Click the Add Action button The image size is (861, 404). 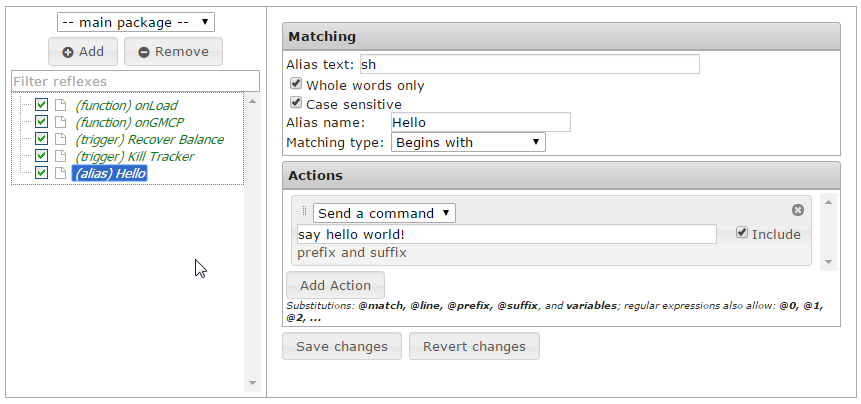point(335,285)
